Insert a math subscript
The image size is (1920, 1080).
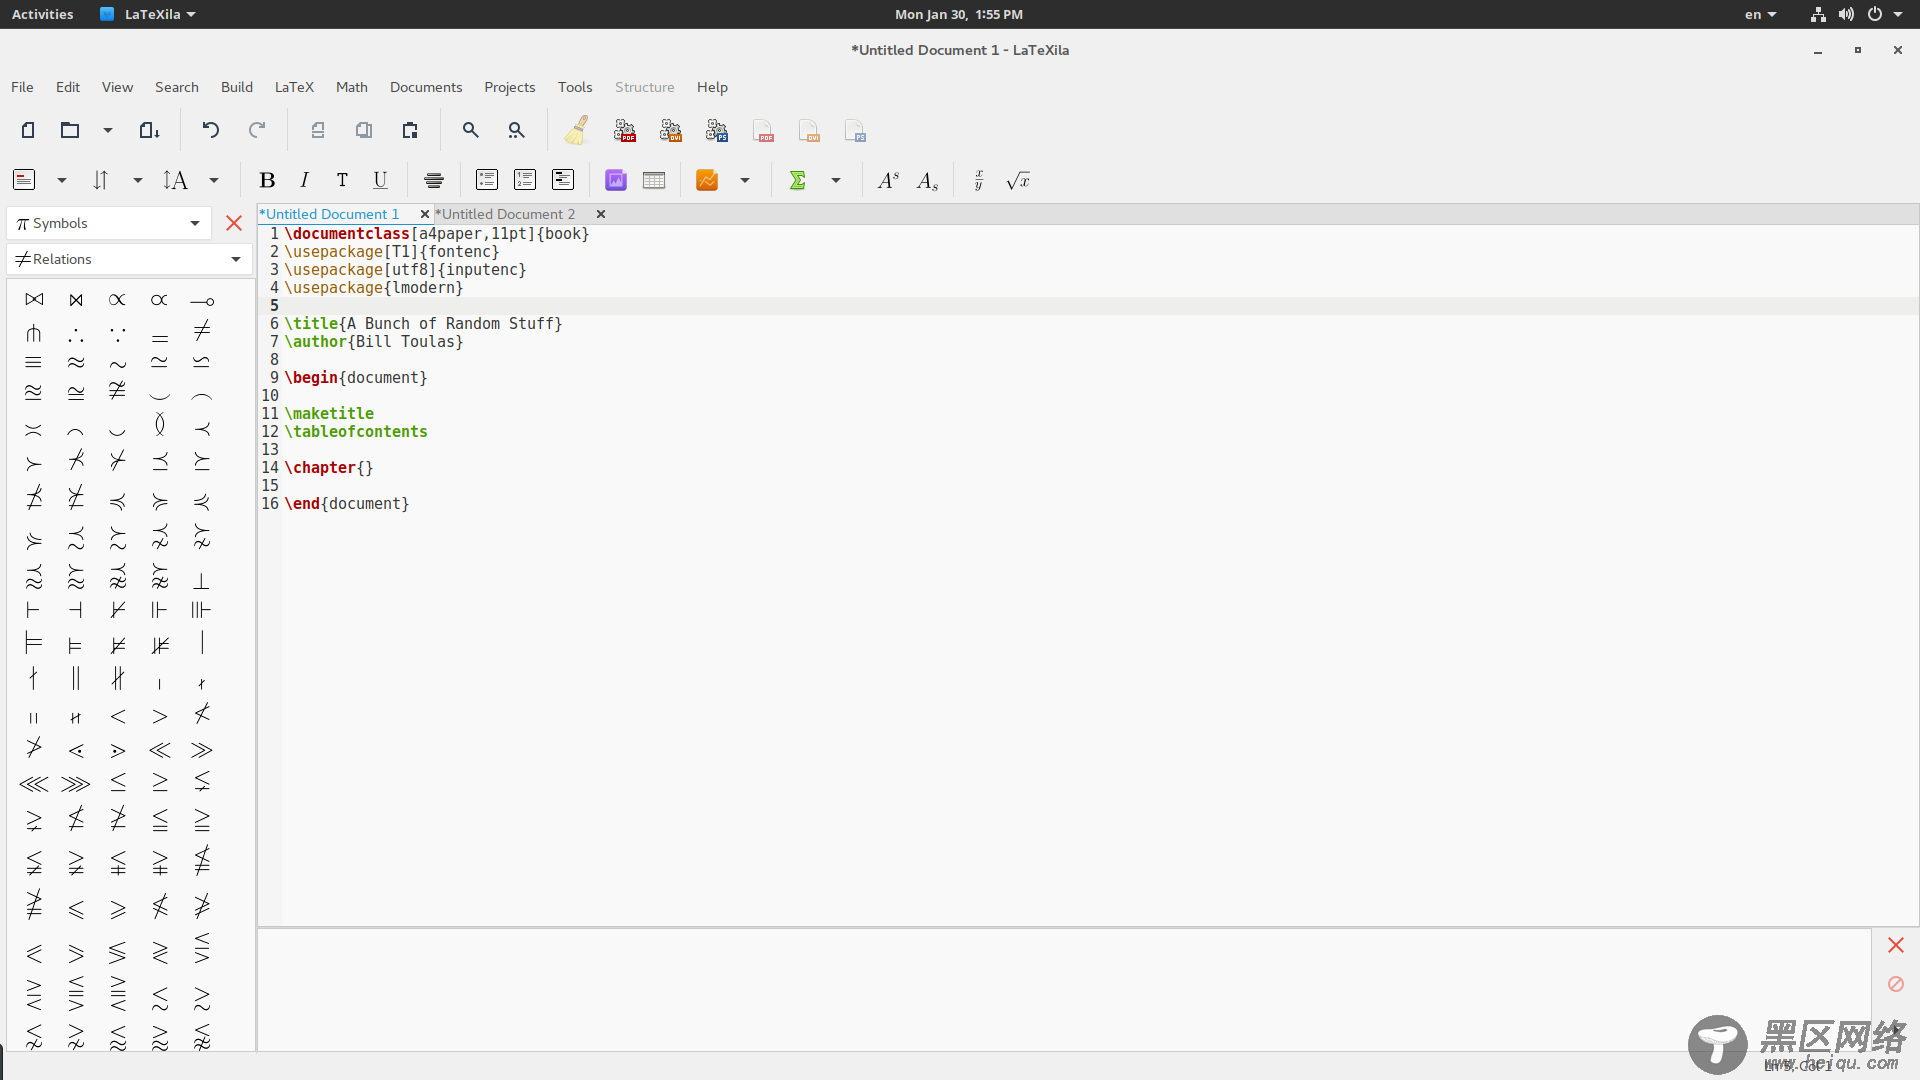click(927, 180)
